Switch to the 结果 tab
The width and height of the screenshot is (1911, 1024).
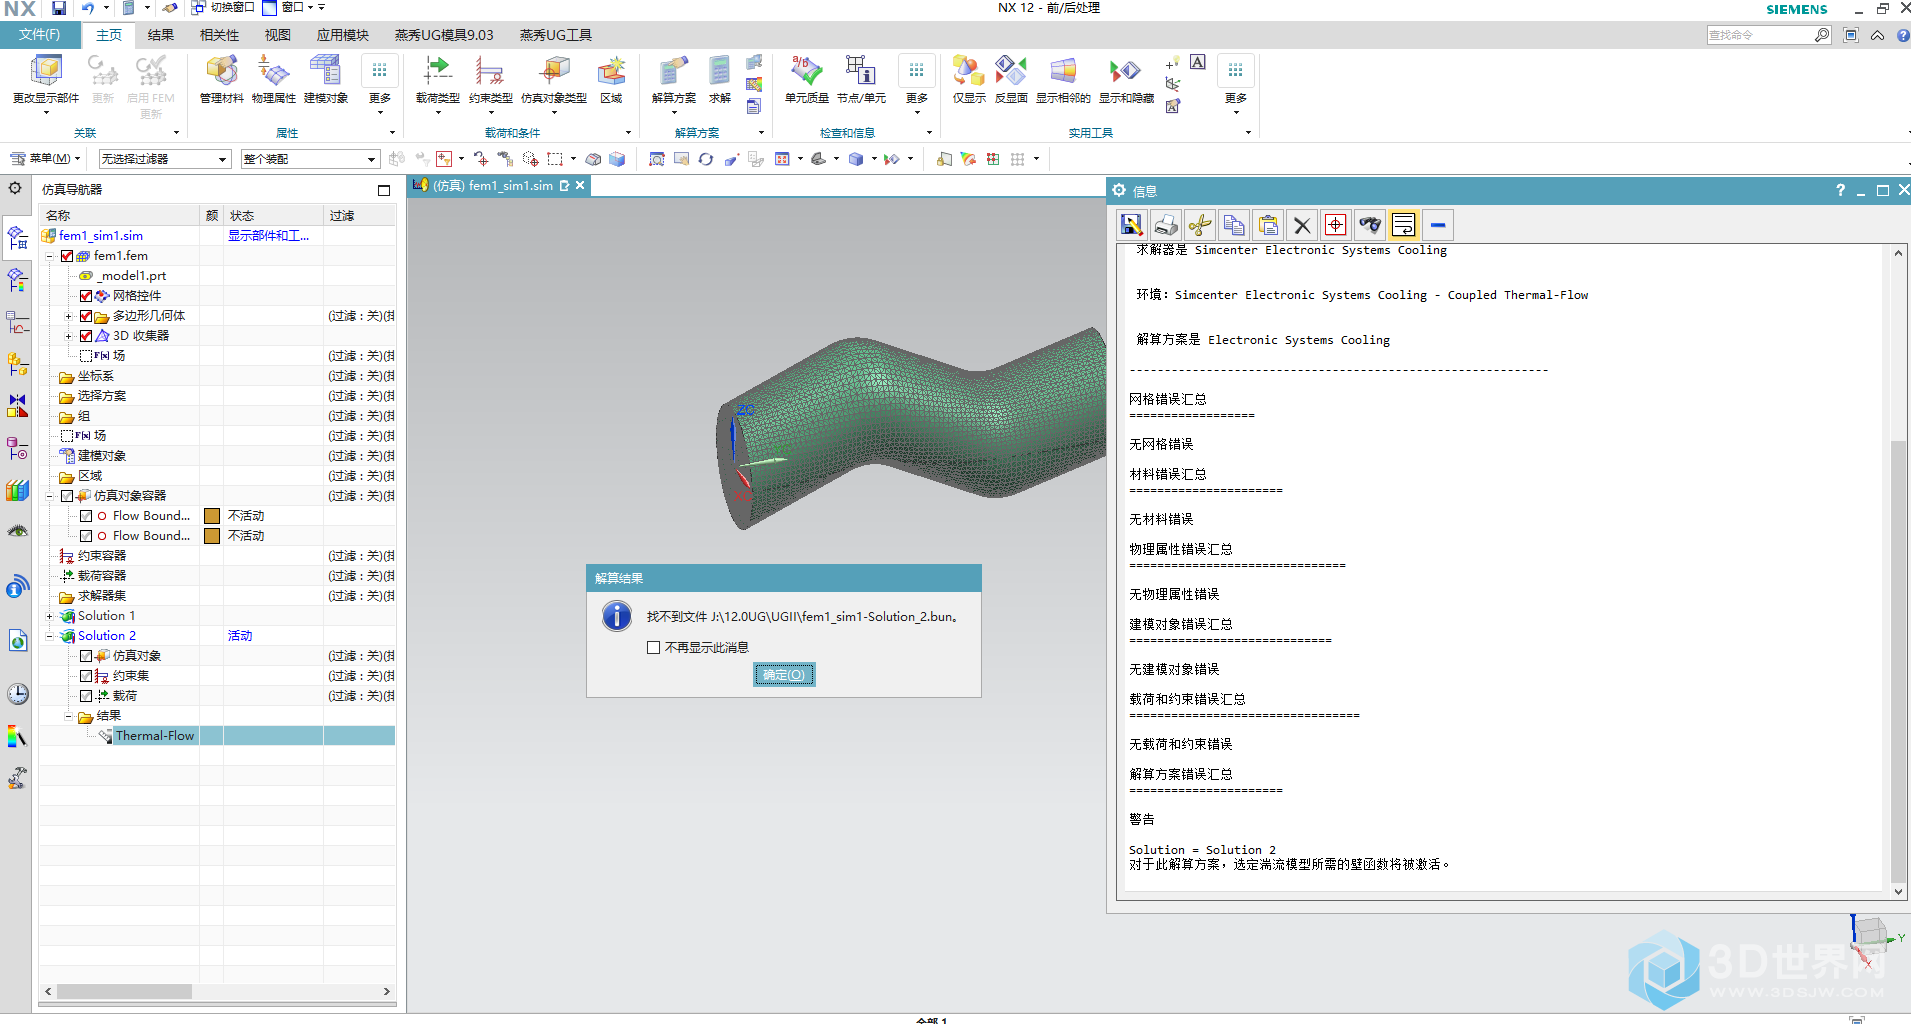[x=161, y=35]
